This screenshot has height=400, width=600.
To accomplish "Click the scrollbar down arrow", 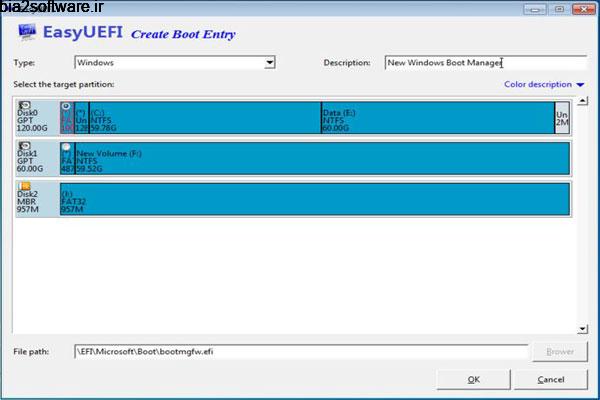I will click(582, 329).
